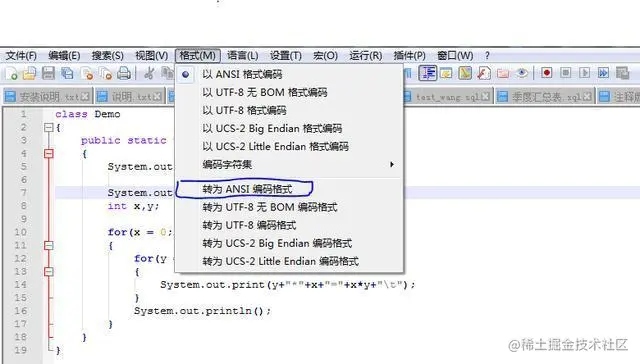This screenshot has width=640, height=364.
Task: Click the Cut scissors icon
Action: click(149, 73)
